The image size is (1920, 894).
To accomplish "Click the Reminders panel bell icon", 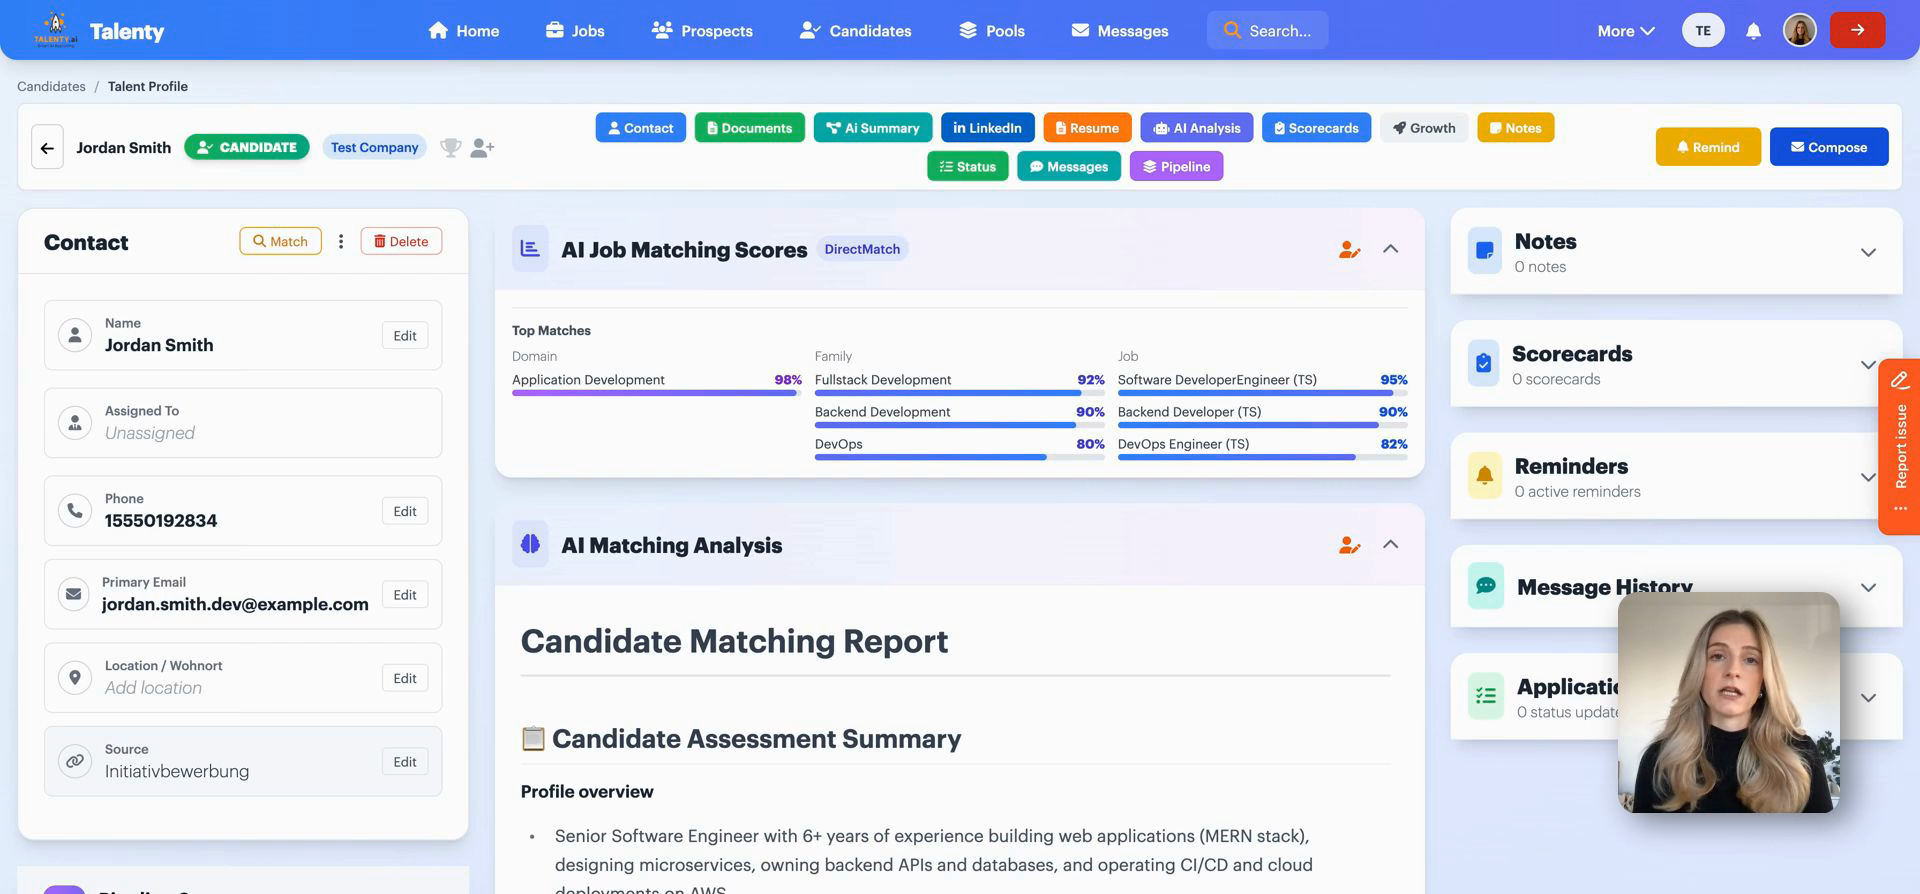I will pyautogui.click(x=1485, y=475).
